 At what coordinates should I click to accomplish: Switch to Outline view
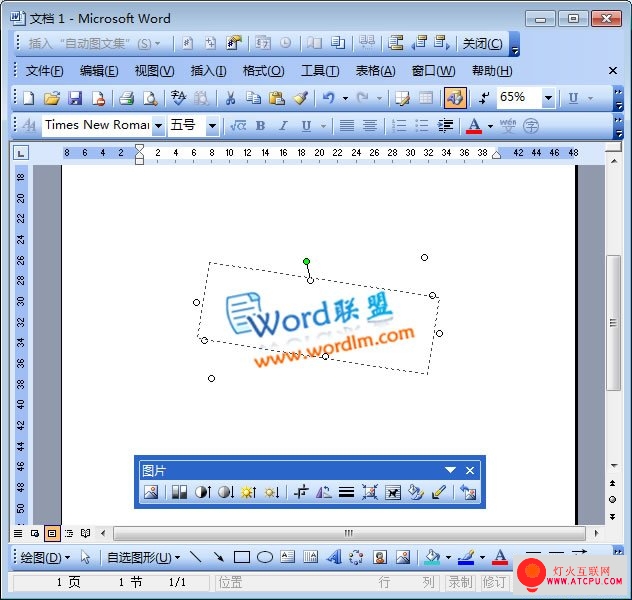[69, 534]
